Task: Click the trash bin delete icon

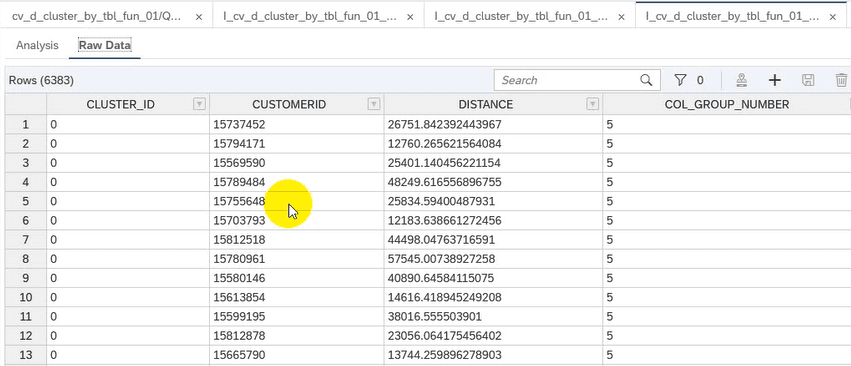Action: [841, 80]
